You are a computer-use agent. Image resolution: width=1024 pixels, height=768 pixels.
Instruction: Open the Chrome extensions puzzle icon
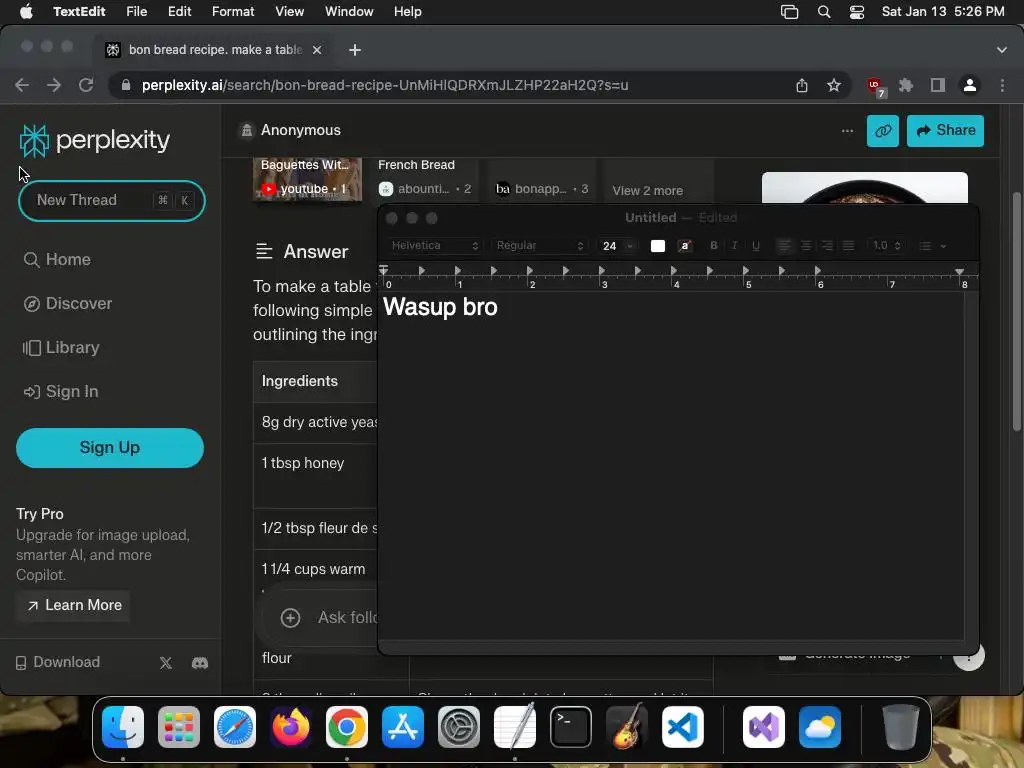tap(906, 85)
